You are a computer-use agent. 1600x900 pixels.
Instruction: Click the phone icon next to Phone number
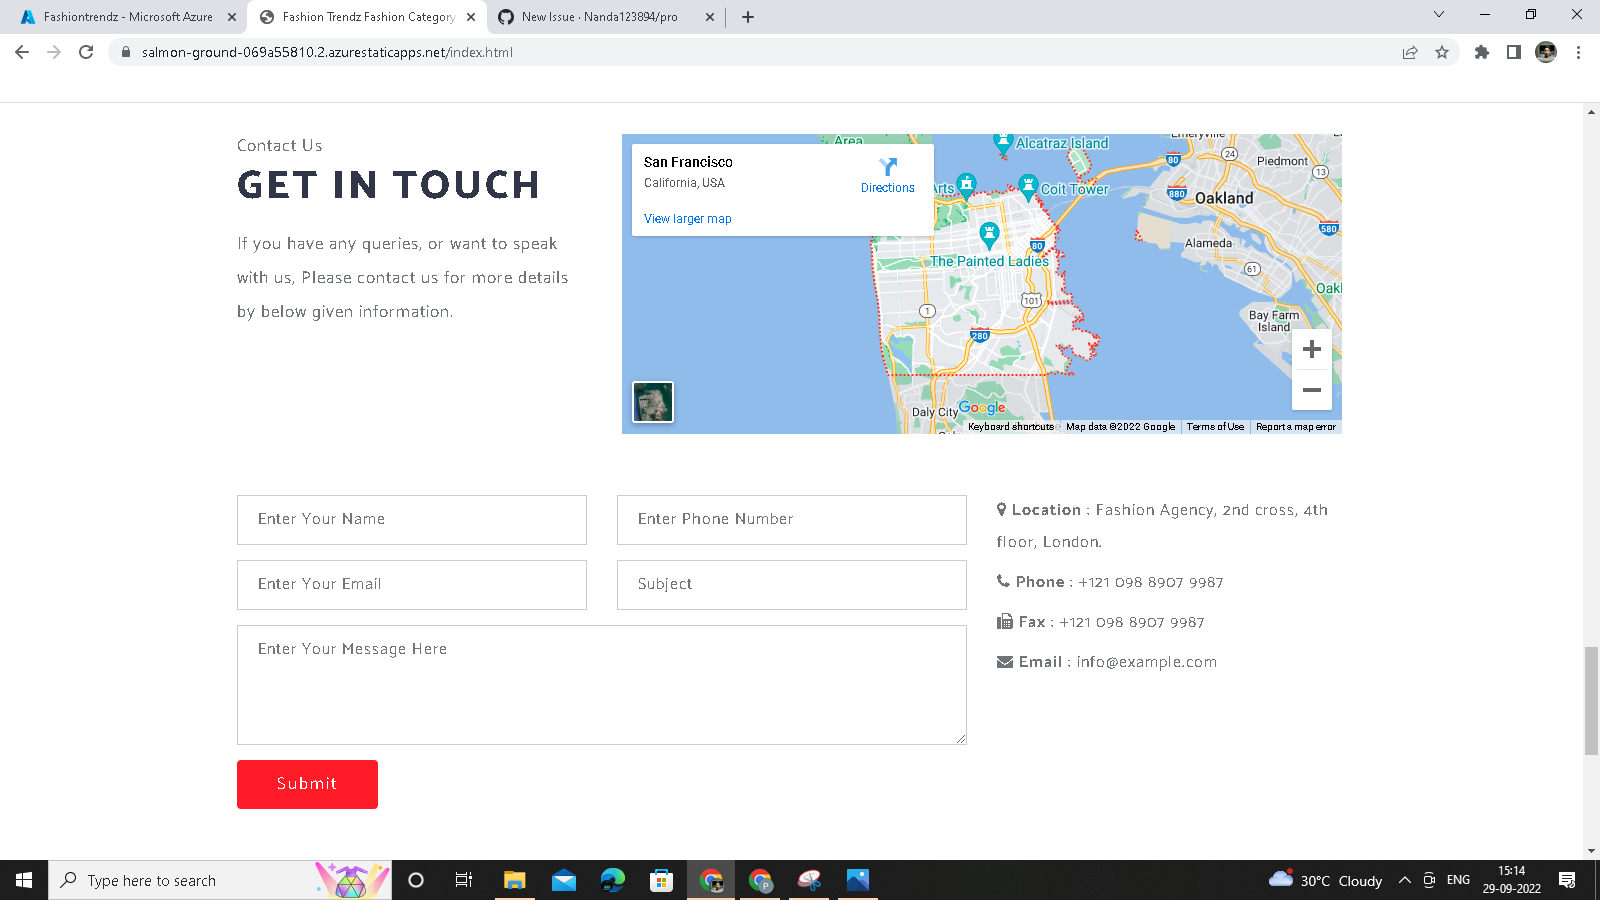click(1002, 580)
